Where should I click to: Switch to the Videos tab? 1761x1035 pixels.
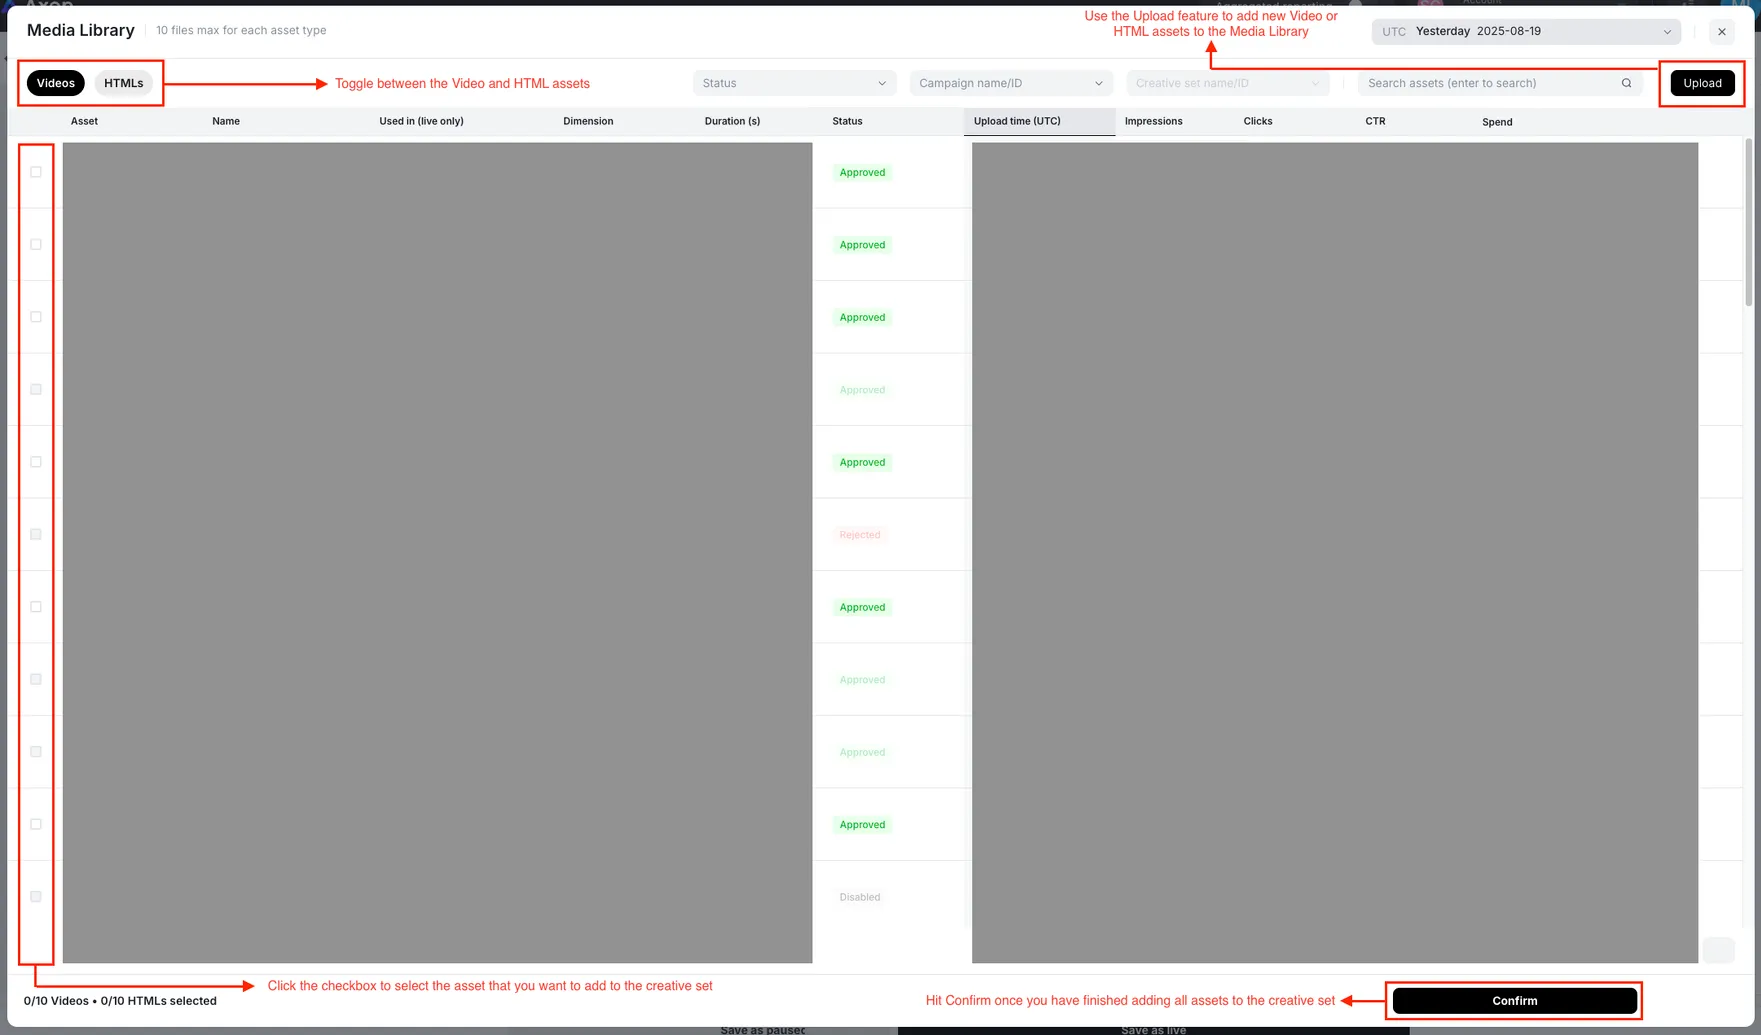coord(56,83)
